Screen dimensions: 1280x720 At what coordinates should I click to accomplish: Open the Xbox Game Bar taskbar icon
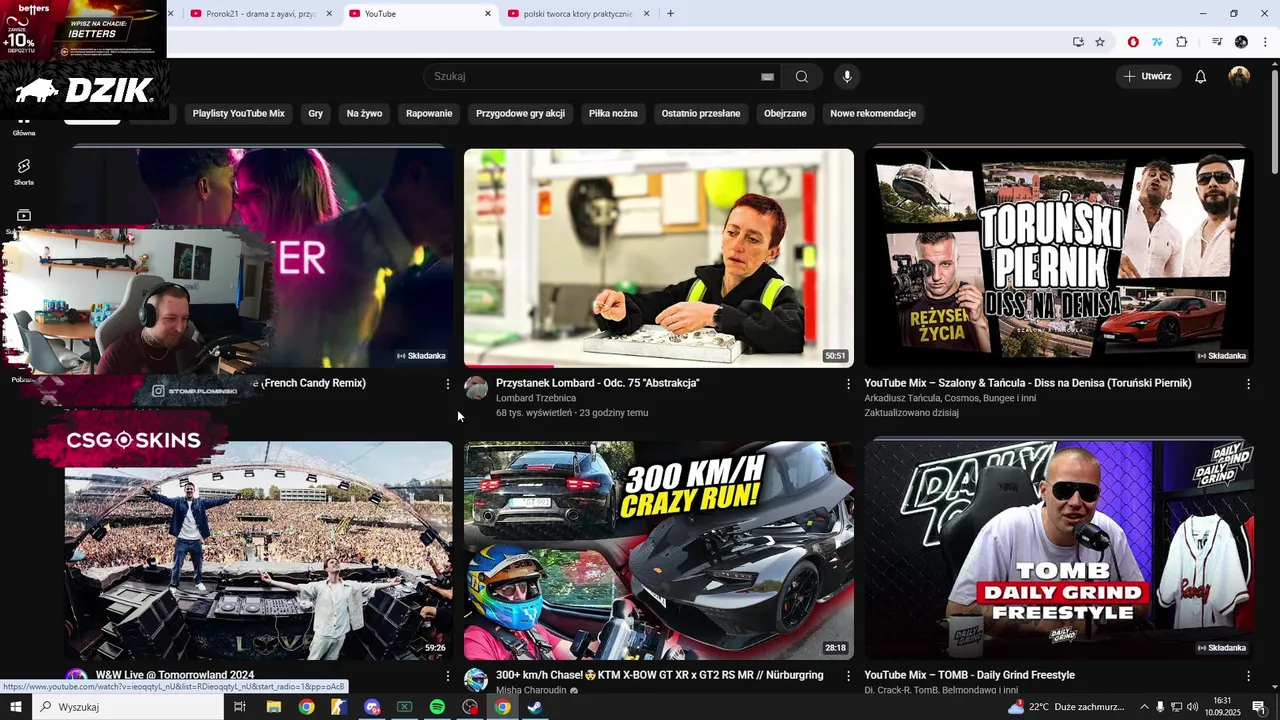tap(404, 707)
